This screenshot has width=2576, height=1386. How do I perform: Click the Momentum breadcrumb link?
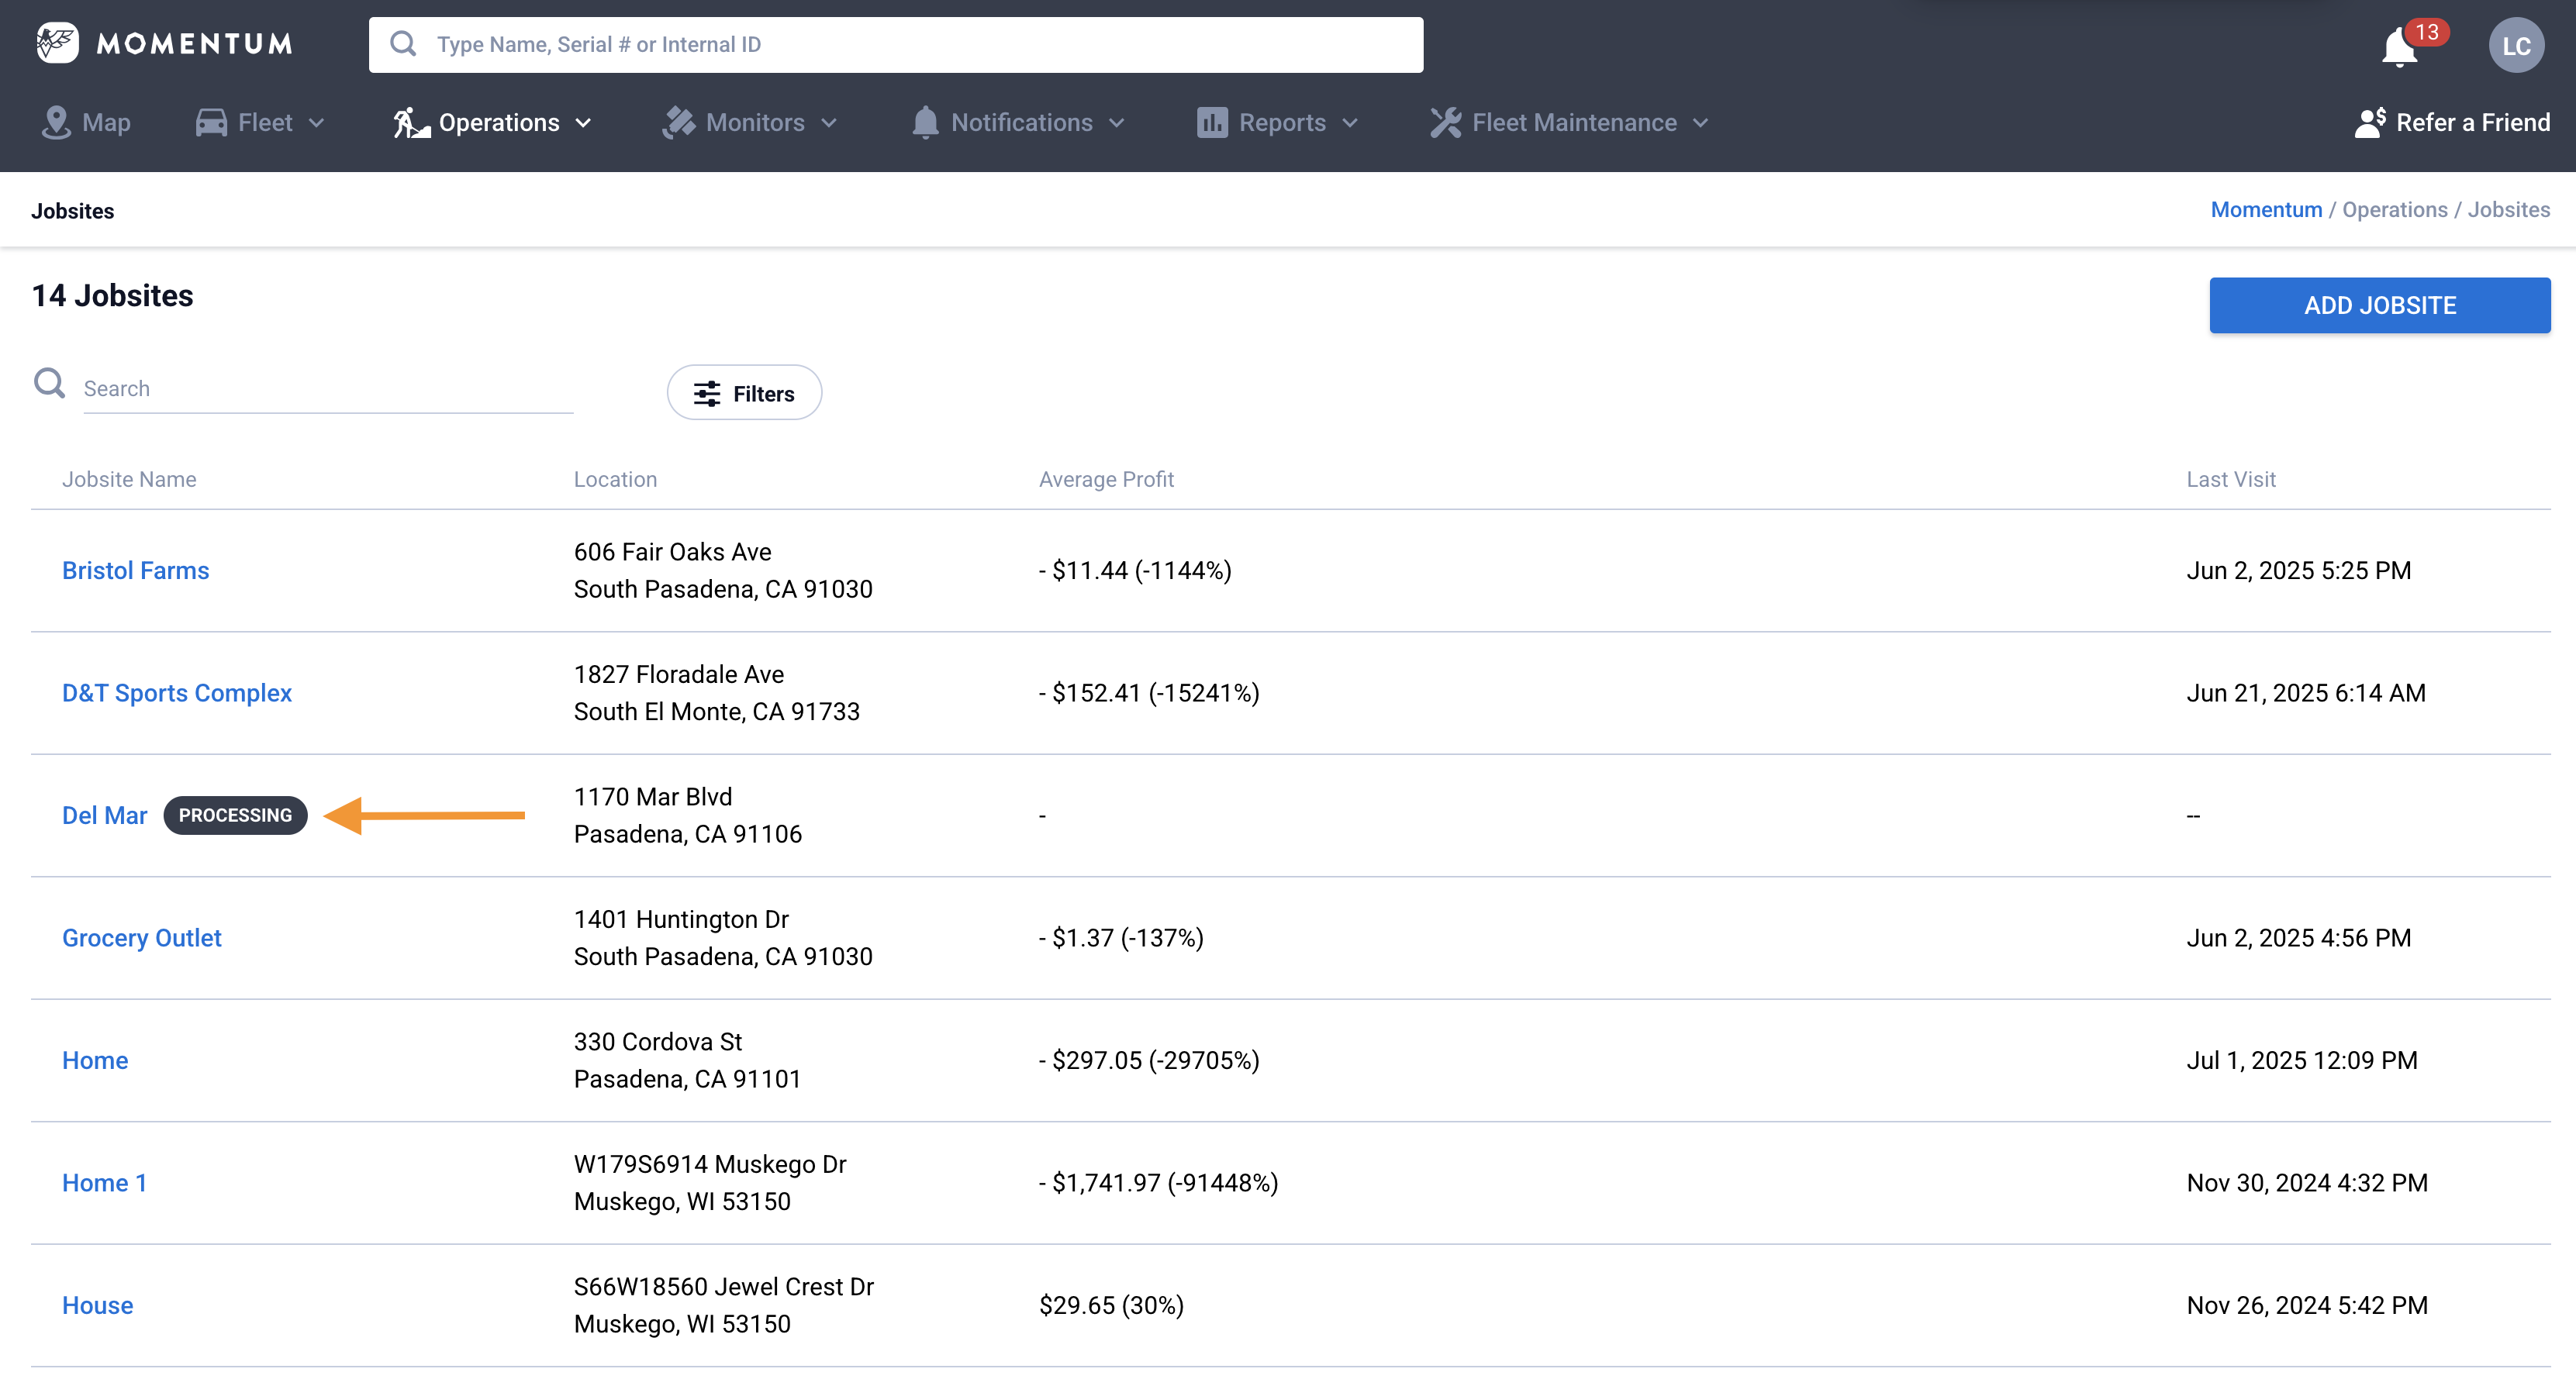pos(2265,210)
